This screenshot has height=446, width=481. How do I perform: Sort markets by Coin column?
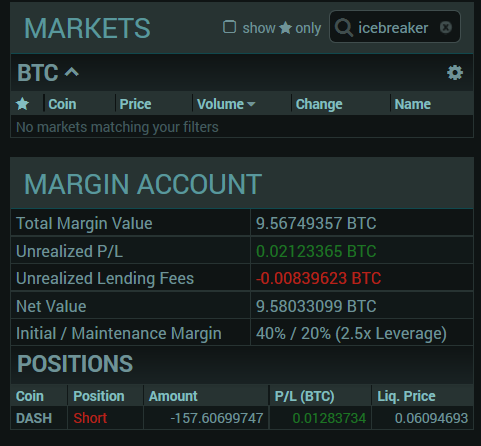tap(62, 104)
